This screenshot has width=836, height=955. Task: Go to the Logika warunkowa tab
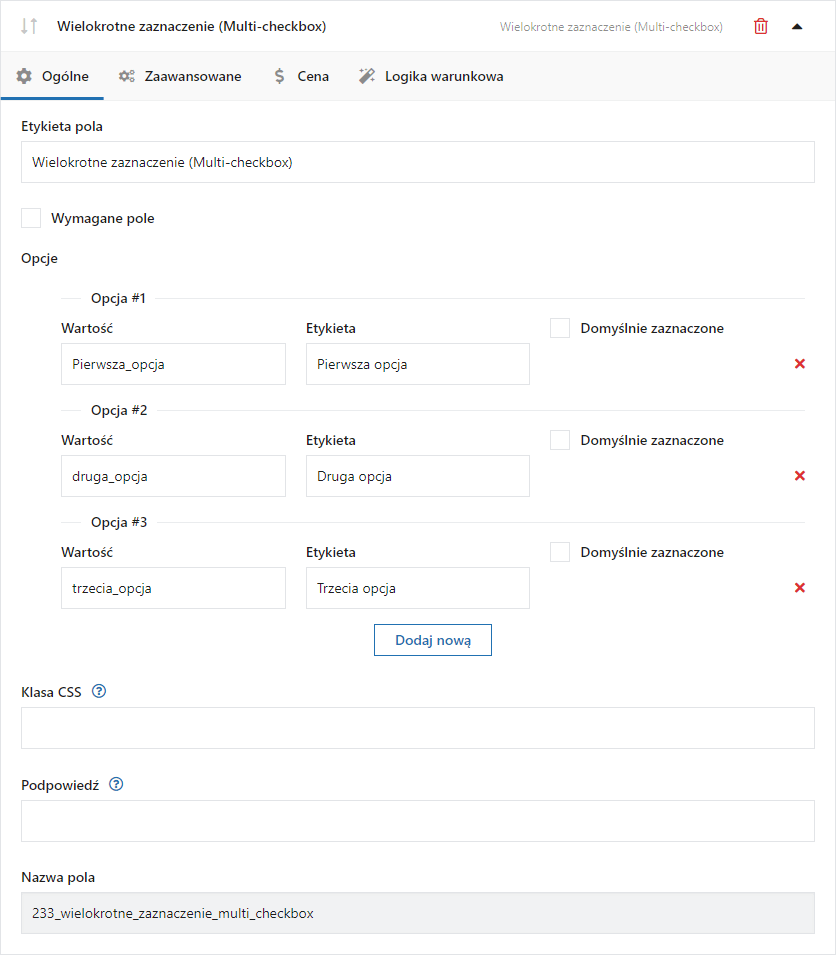coord(431,76)
